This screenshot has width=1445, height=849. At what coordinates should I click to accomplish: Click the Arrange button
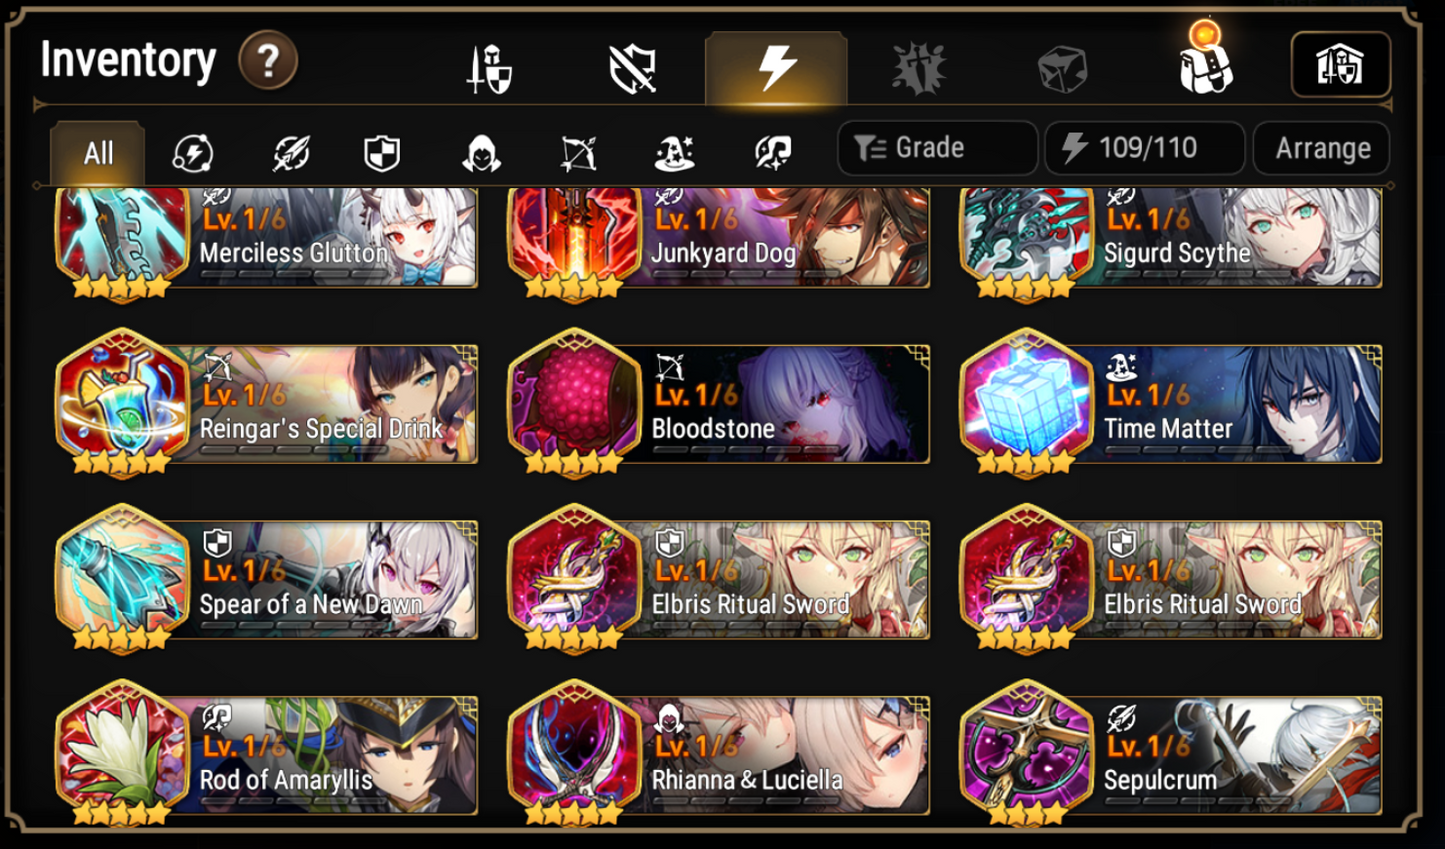1322,148
